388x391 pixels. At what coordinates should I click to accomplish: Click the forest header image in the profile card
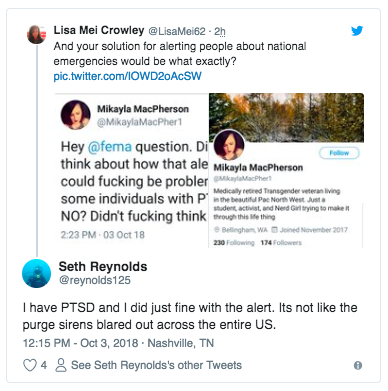click(287, 118)
